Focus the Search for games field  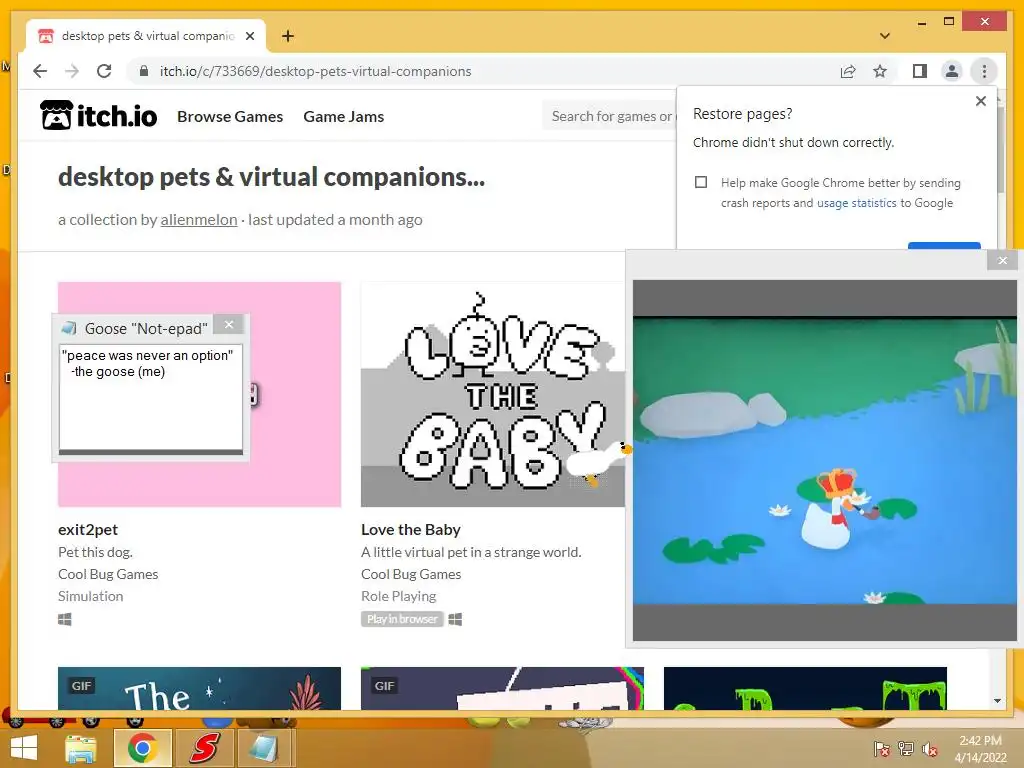(610, 116)
